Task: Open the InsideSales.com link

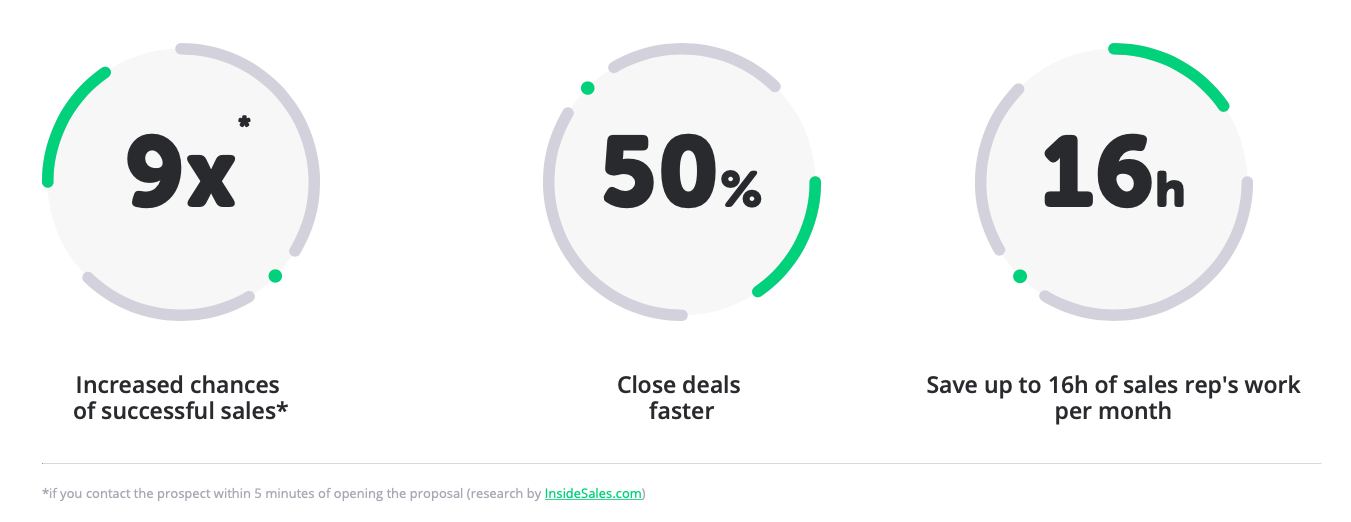Action: pos(594,494)
